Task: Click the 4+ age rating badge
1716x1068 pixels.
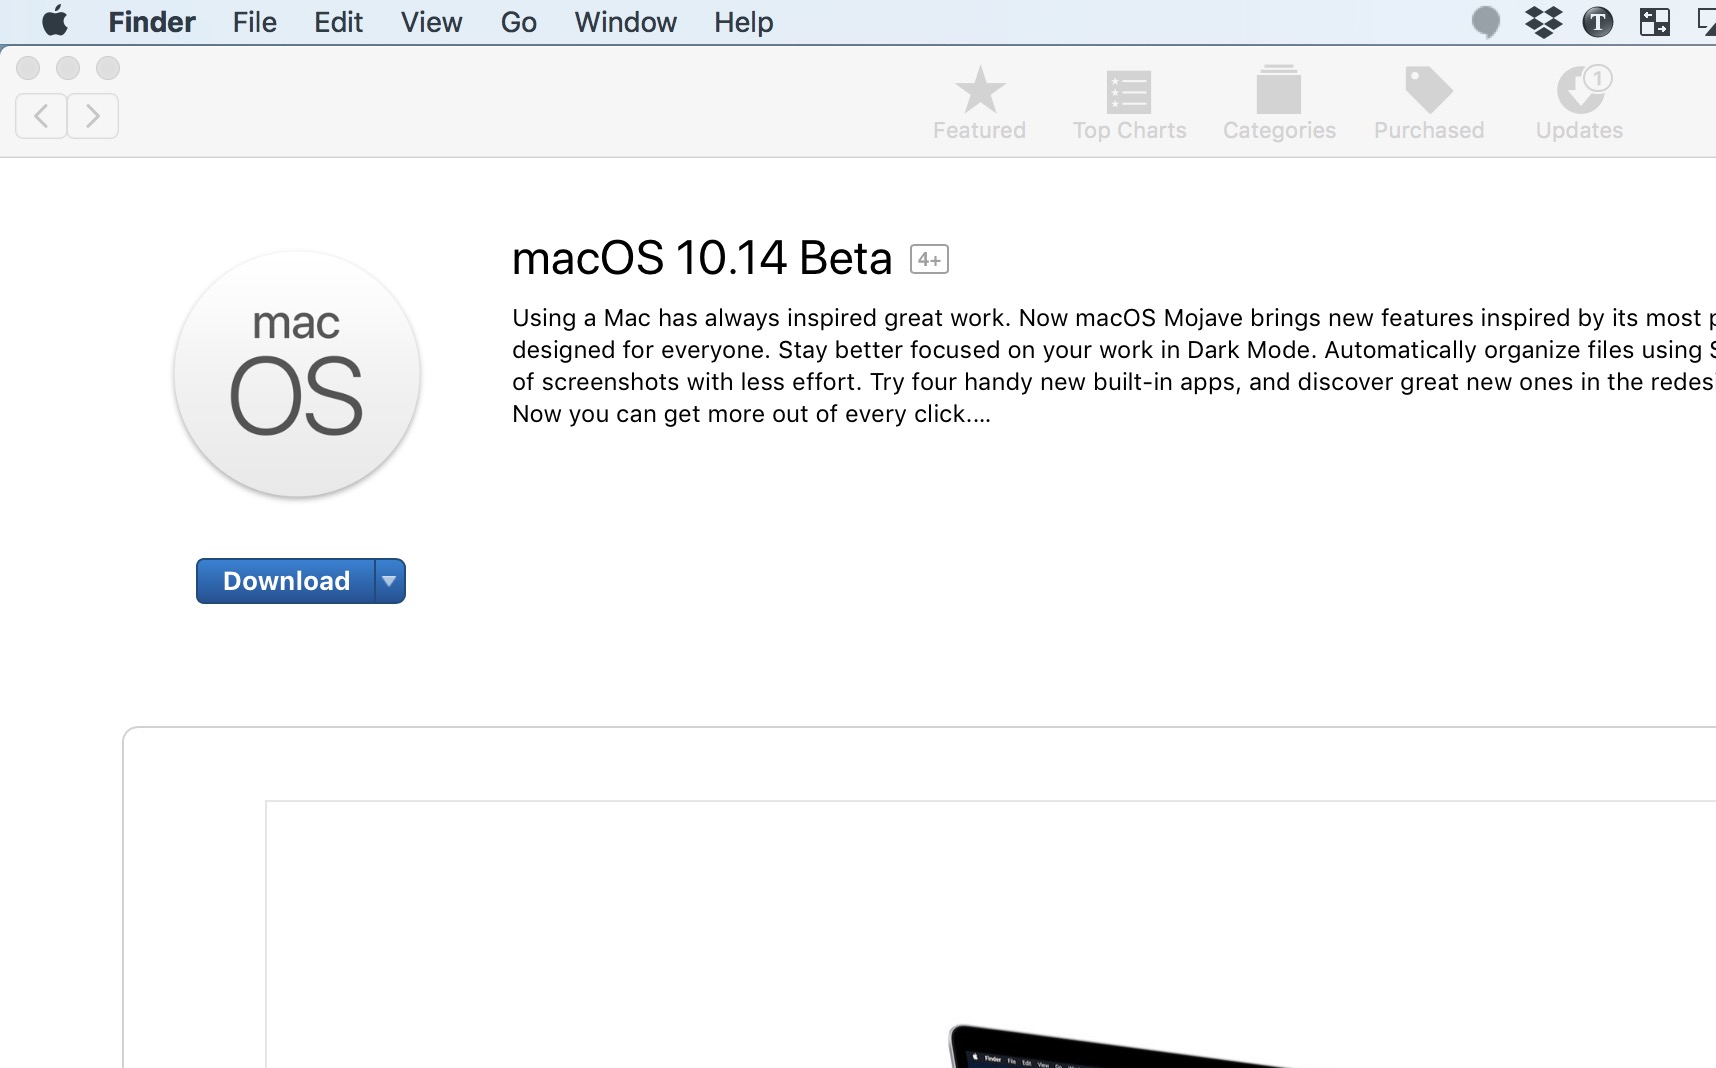Action: pyautogui.click(x=929, y=259)
